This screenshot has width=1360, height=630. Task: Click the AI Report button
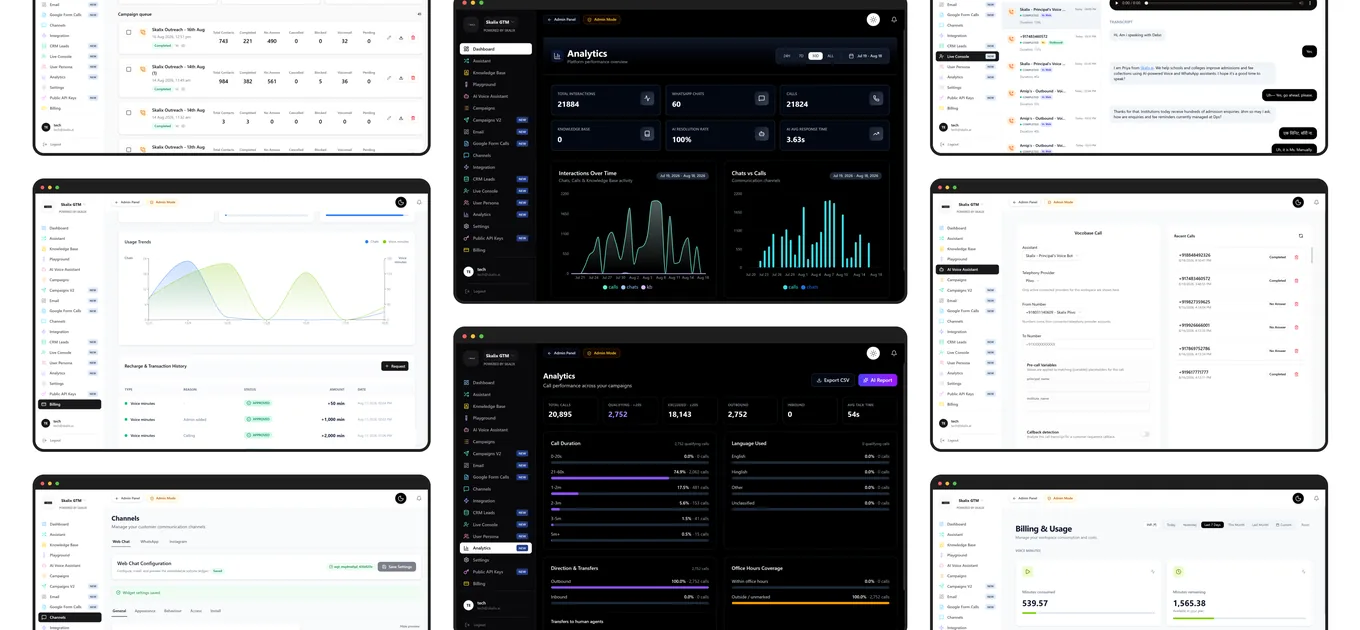pyautogui.click(x=878, y=380)
